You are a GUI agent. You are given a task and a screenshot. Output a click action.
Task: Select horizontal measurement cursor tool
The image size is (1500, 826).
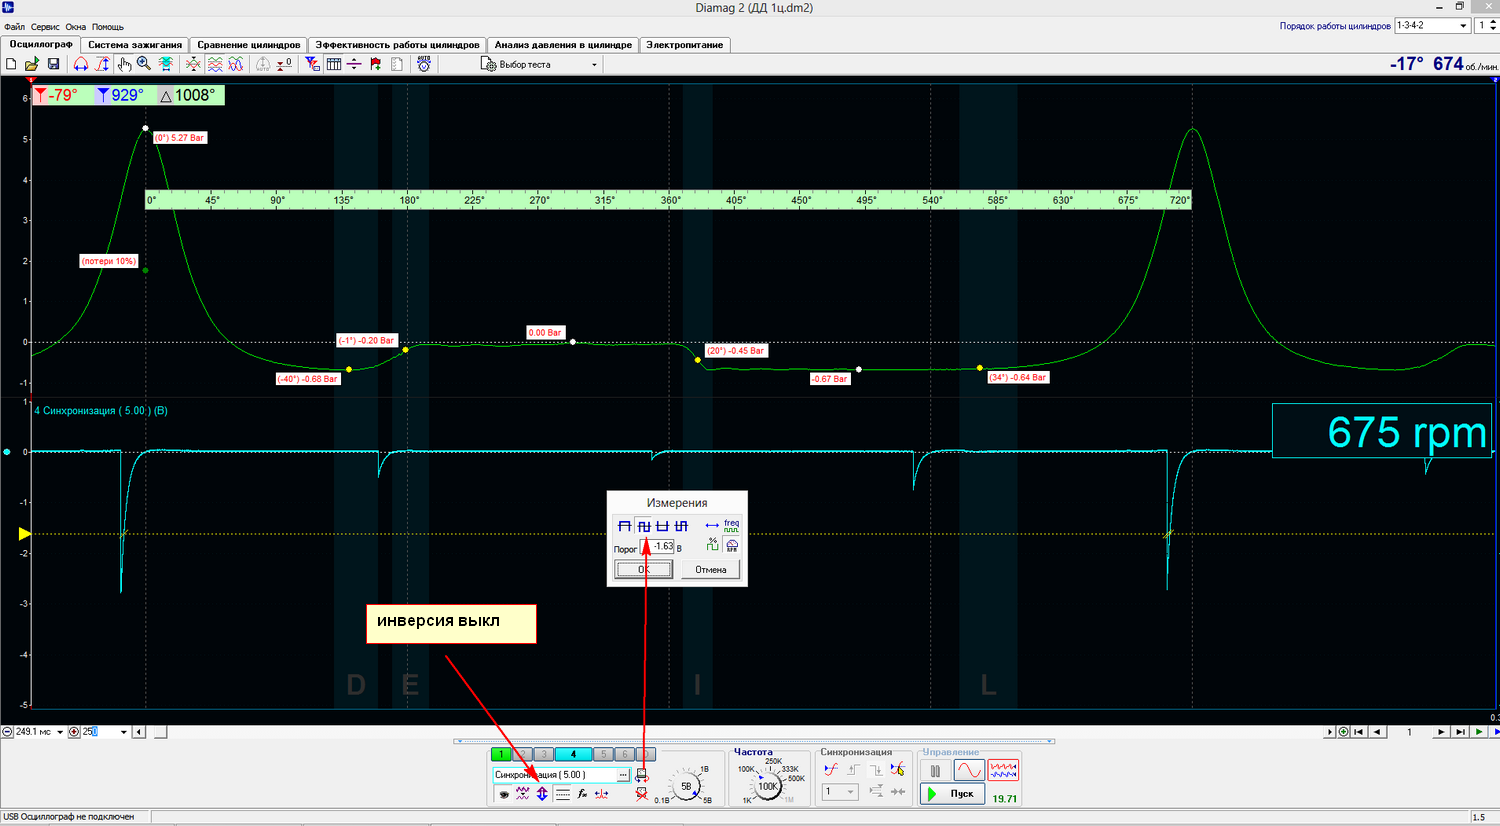point(81,64)
